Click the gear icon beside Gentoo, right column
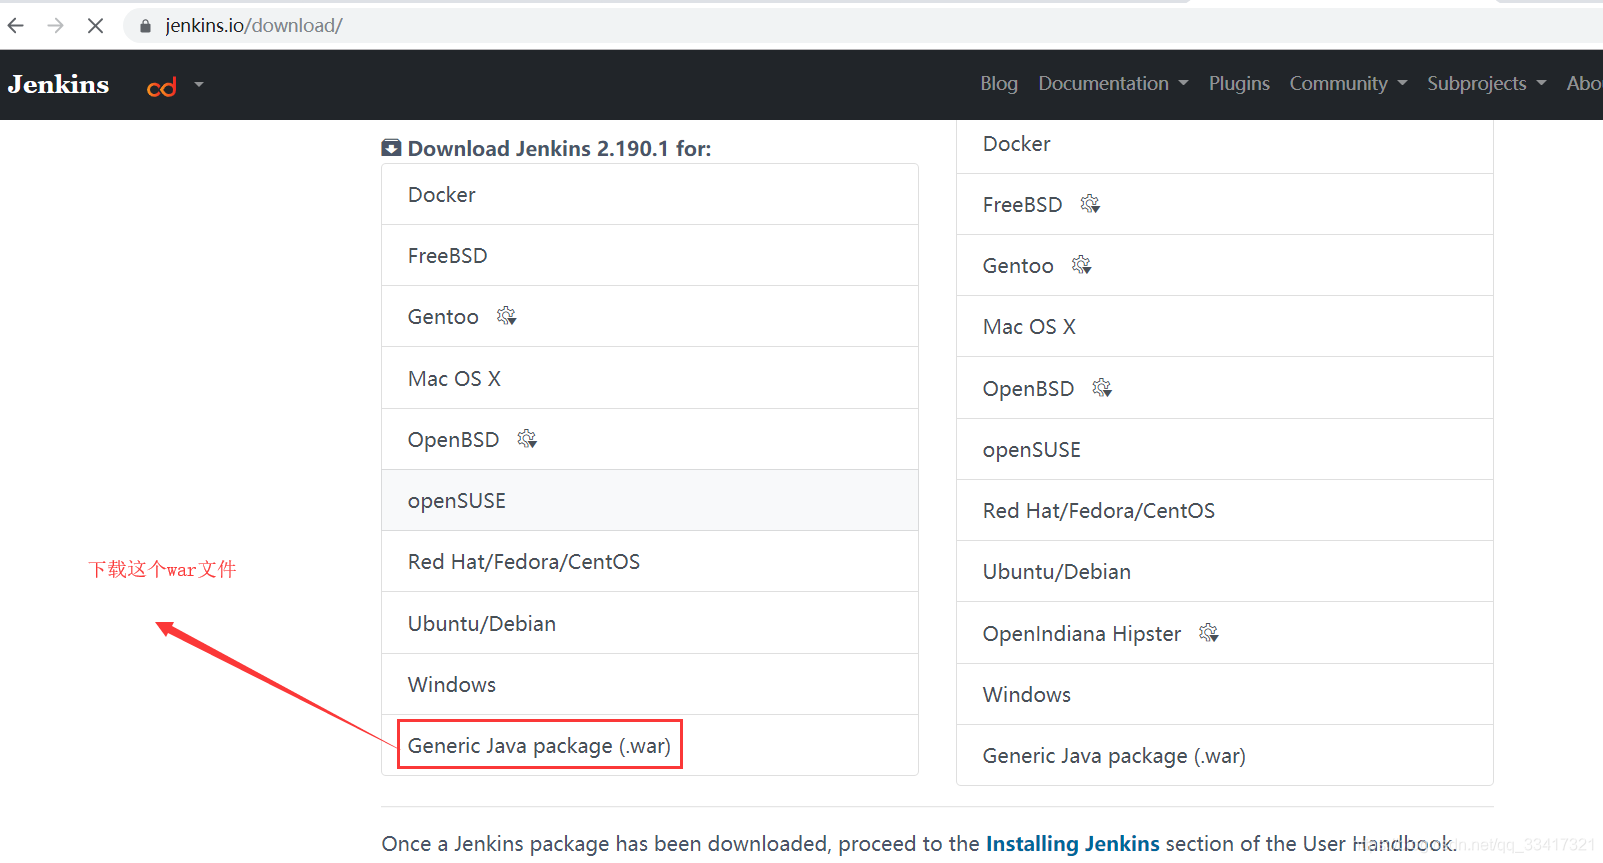The width and height of the screenshot is (1603, 863). point(1081,265)
